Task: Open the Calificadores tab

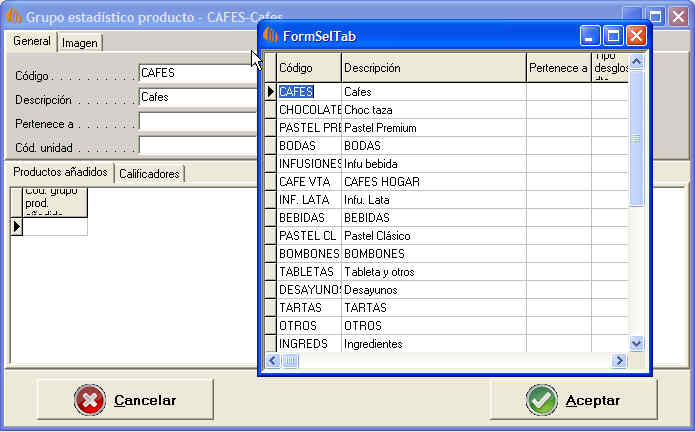Action: pos(150,174)
